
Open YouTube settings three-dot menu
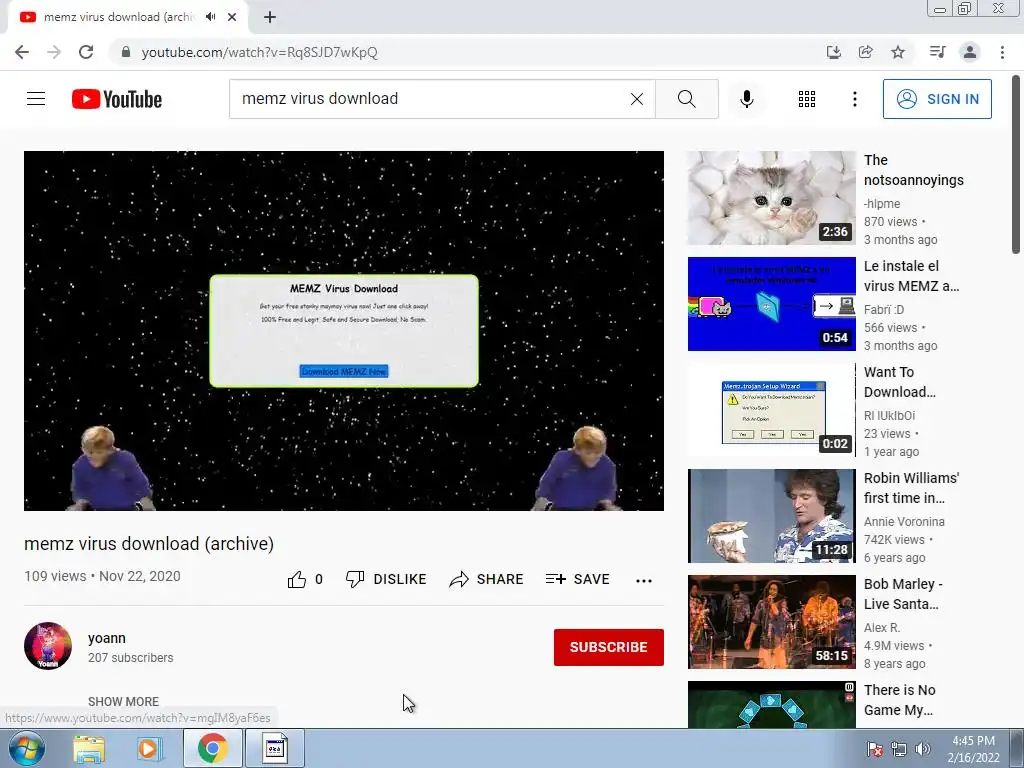pyautogui.click(x=854, y=99)
